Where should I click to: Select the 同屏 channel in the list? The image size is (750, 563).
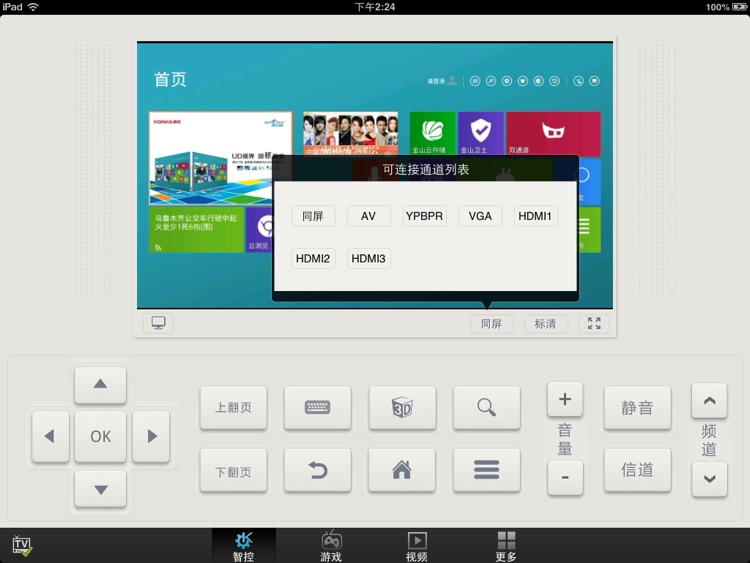[x=313, y=216]
